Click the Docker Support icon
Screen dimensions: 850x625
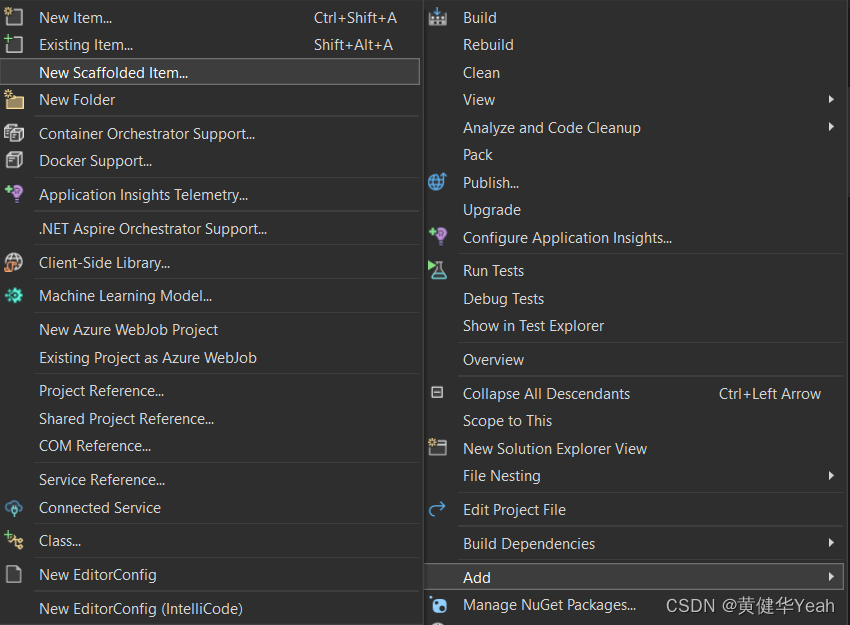pyautogui.click(x=14, y=160)
